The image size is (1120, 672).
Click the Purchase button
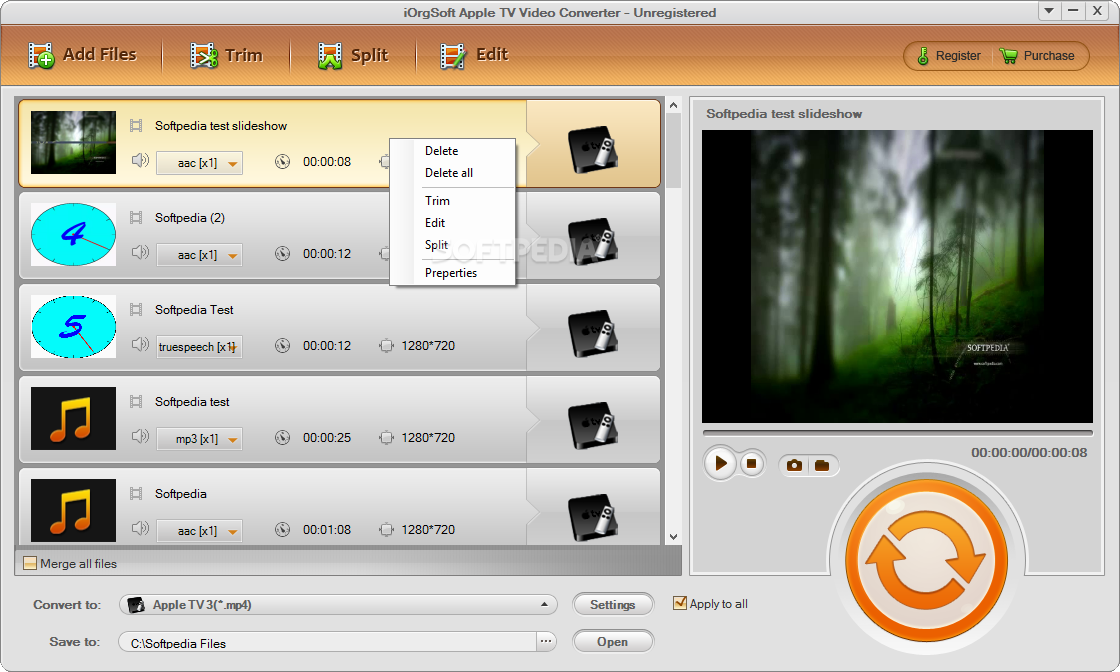click(1037, 56)
